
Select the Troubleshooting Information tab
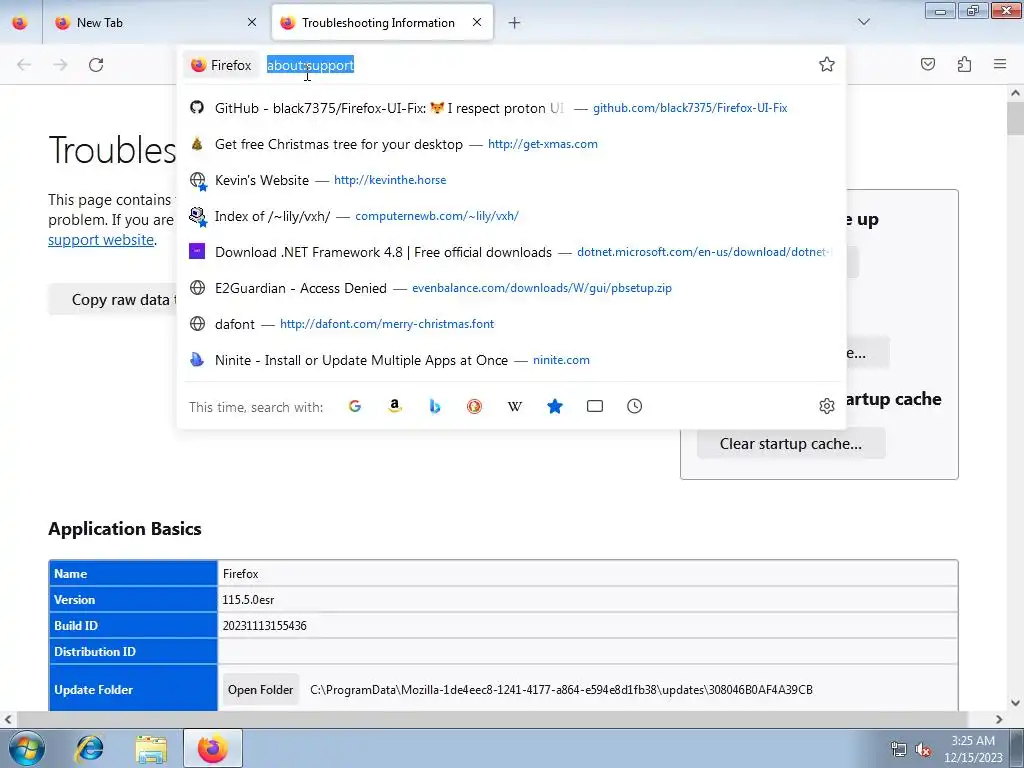pos(382,22)
